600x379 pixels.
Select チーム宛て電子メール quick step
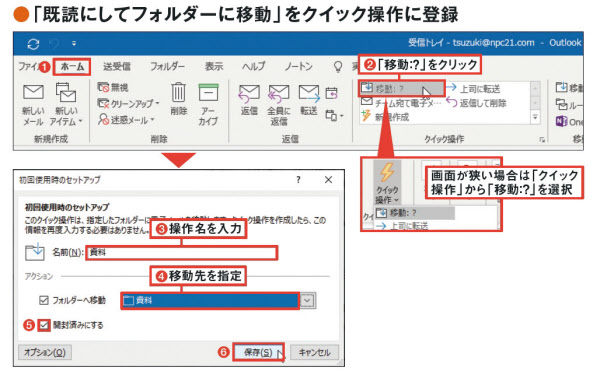click(x=401, y=103)
